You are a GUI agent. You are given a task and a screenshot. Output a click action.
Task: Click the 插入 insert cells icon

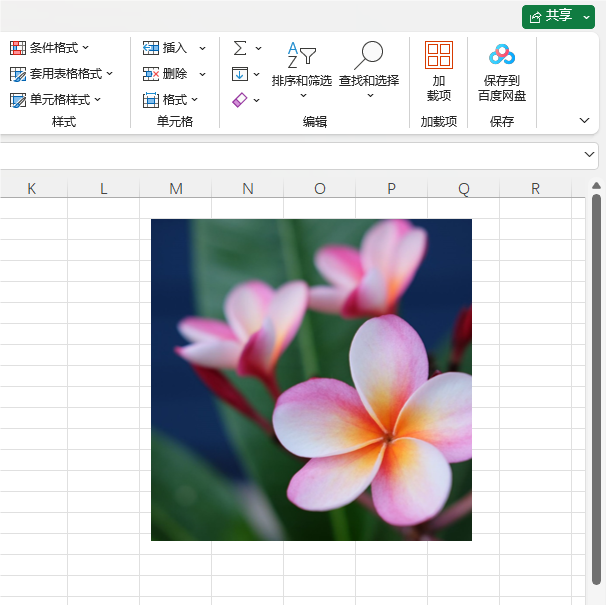tap(151, 48)
